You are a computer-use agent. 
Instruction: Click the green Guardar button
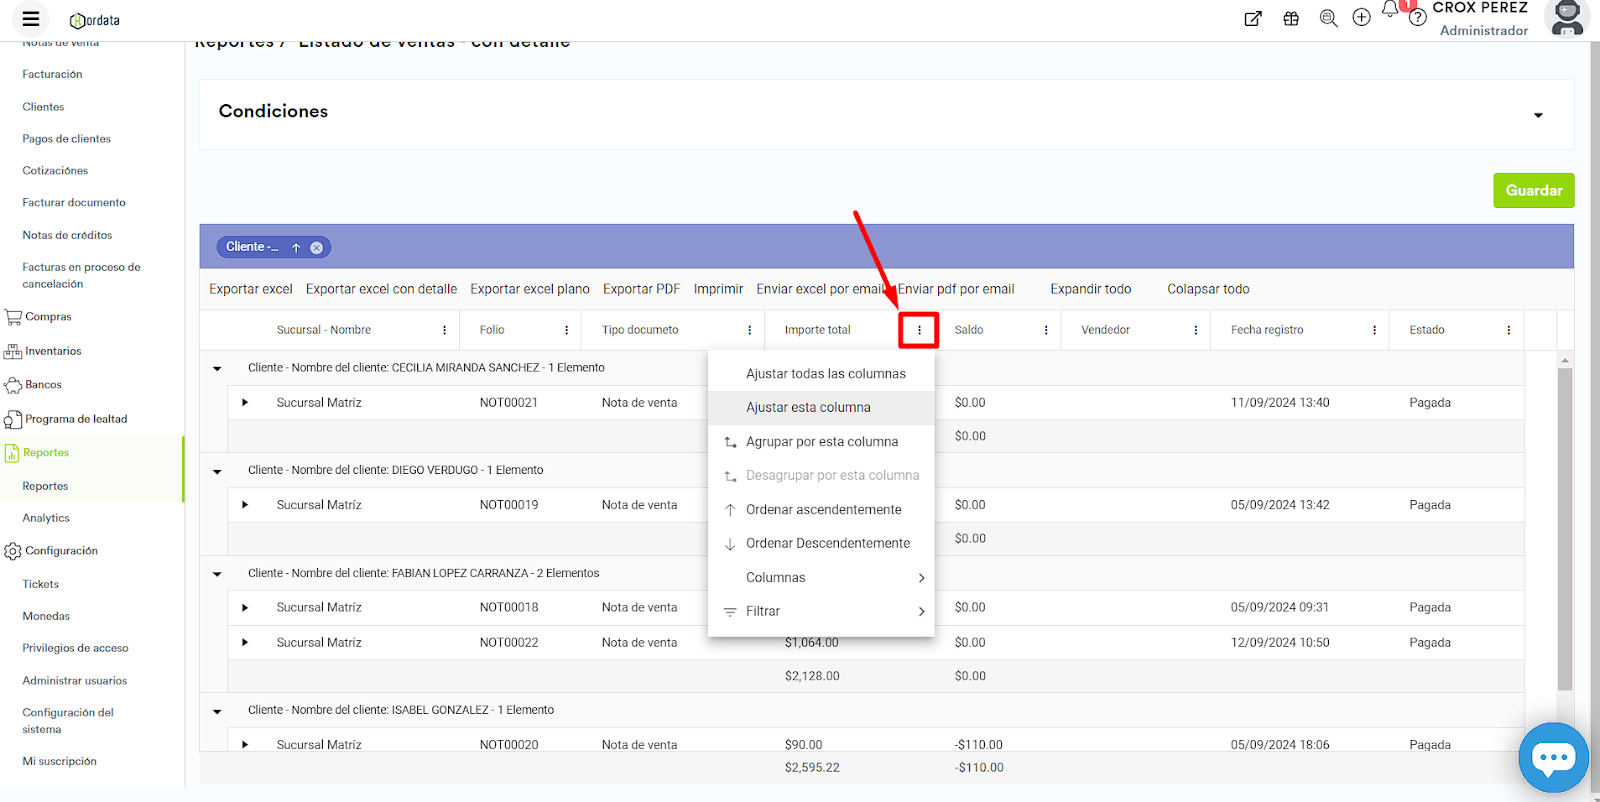coord(1533,190)
